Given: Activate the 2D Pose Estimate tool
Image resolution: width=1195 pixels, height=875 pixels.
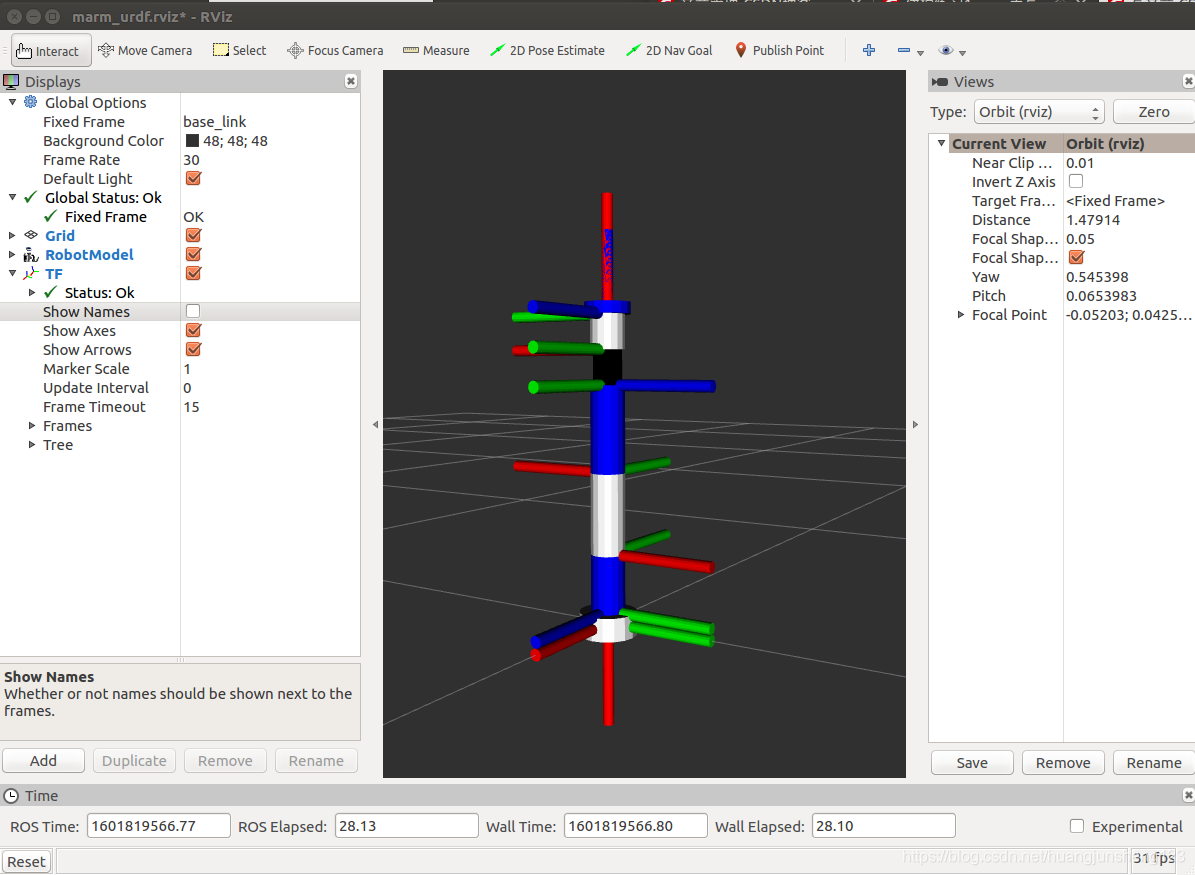Looking at the screenshot, I should [547, 50].
